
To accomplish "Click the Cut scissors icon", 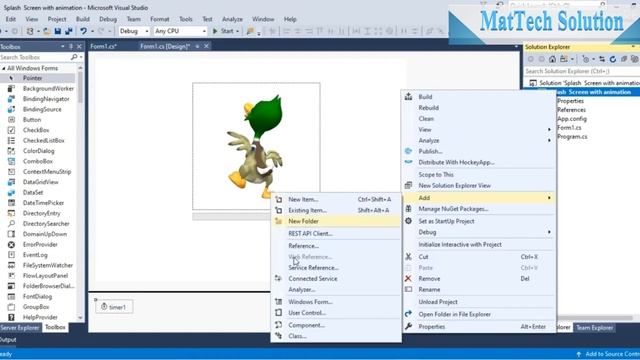I will (x=408, y=257).
